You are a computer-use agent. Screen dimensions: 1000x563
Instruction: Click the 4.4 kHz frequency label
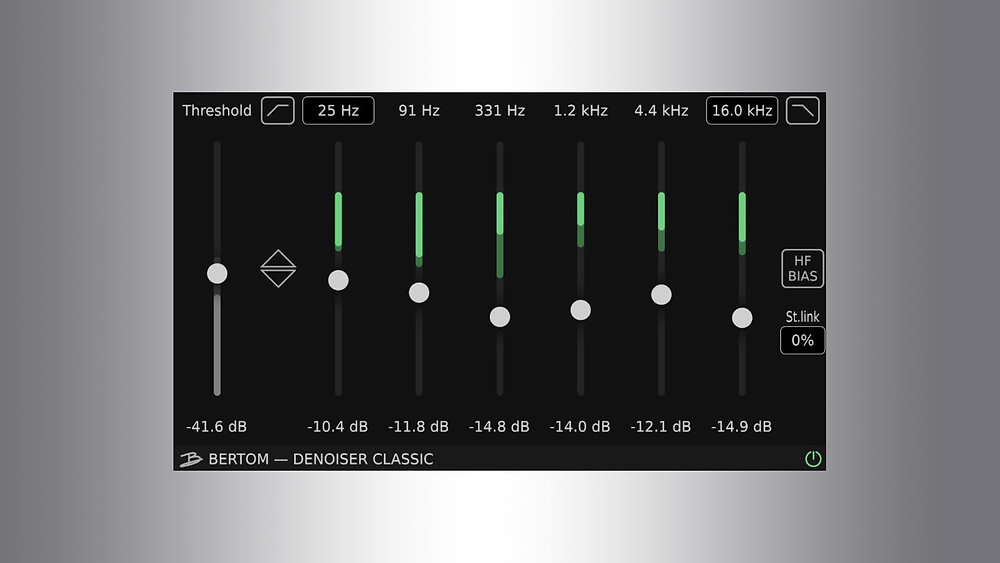pyautogui.click(x=661, y=110)
